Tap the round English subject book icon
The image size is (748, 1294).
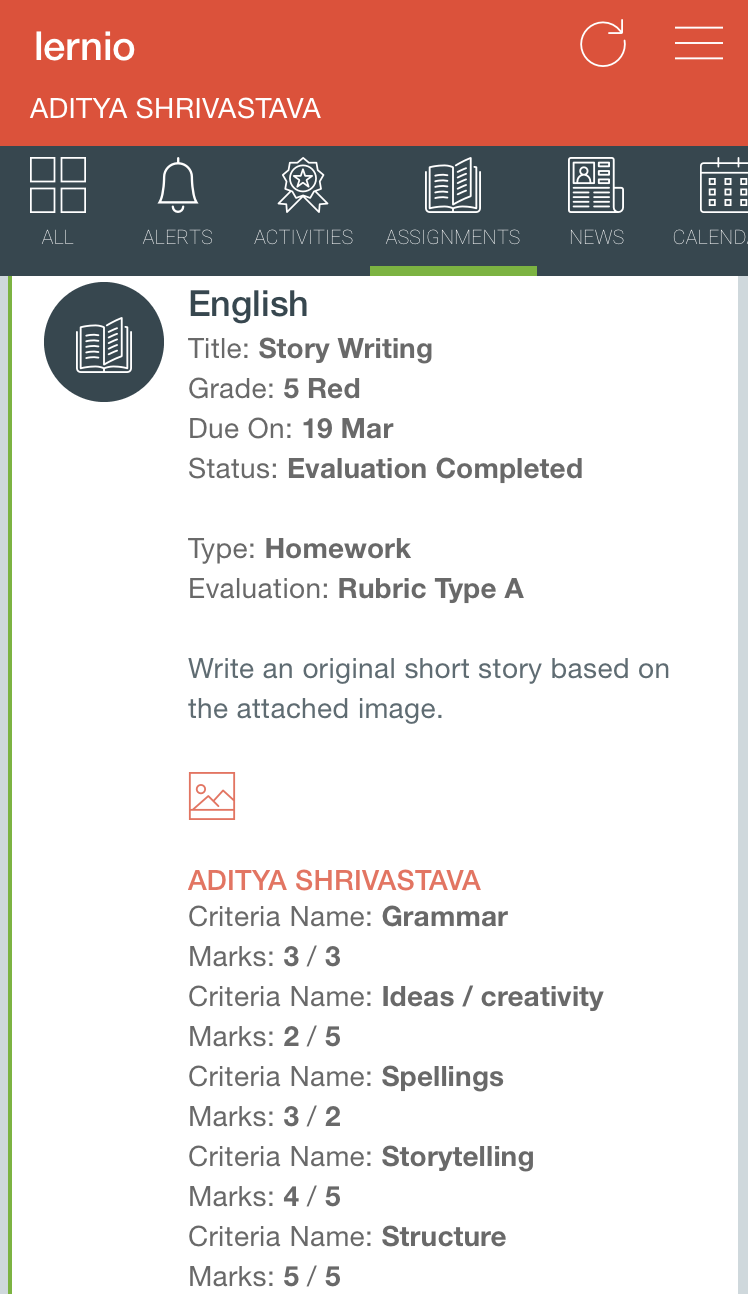coord(104,342)
